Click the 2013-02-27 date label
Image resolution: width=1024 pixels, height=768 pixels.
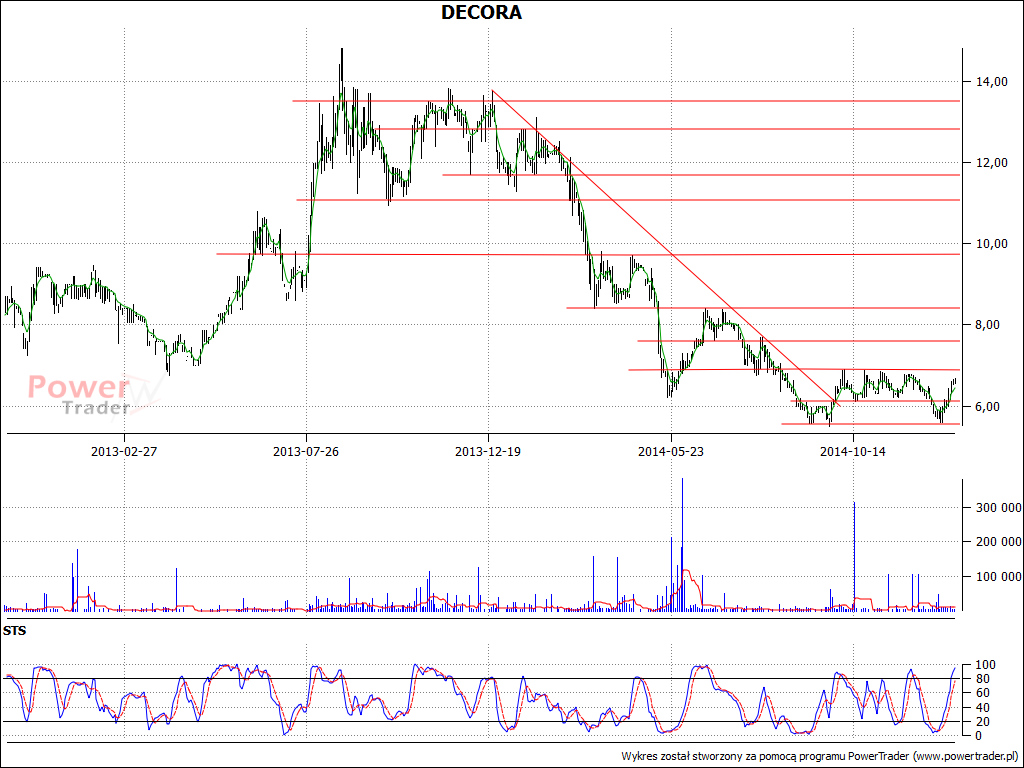click(x=124, y=451)
